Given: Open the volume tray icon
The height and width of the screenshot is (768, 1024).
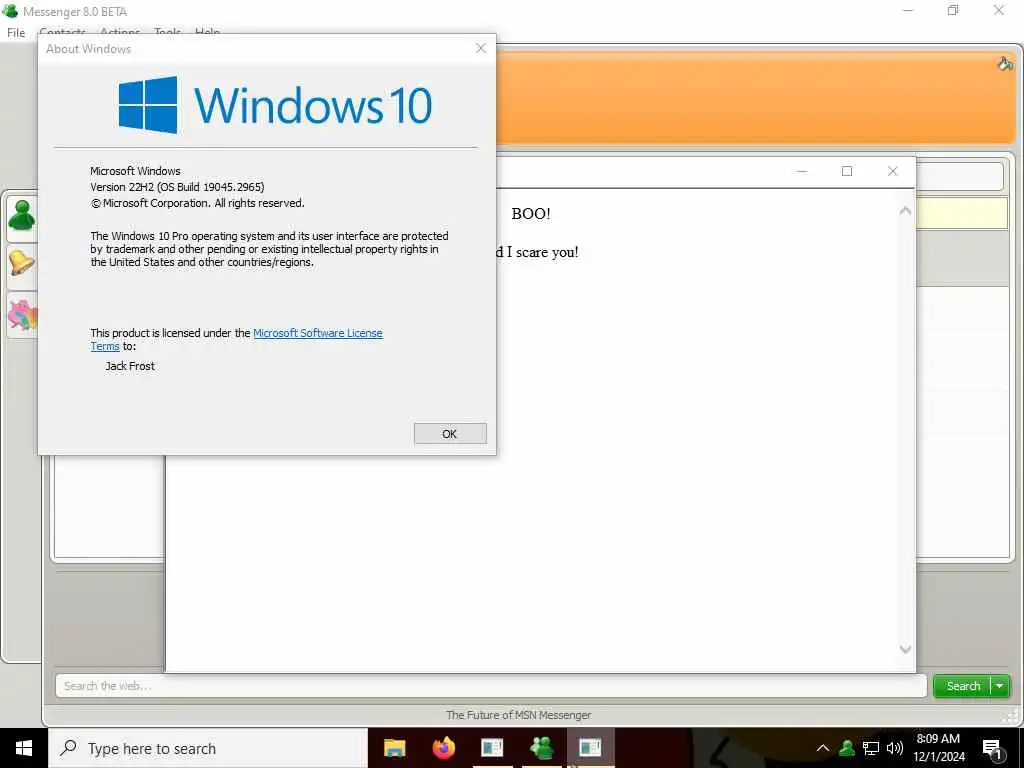Looking at the screenshot, I should 895,748.
